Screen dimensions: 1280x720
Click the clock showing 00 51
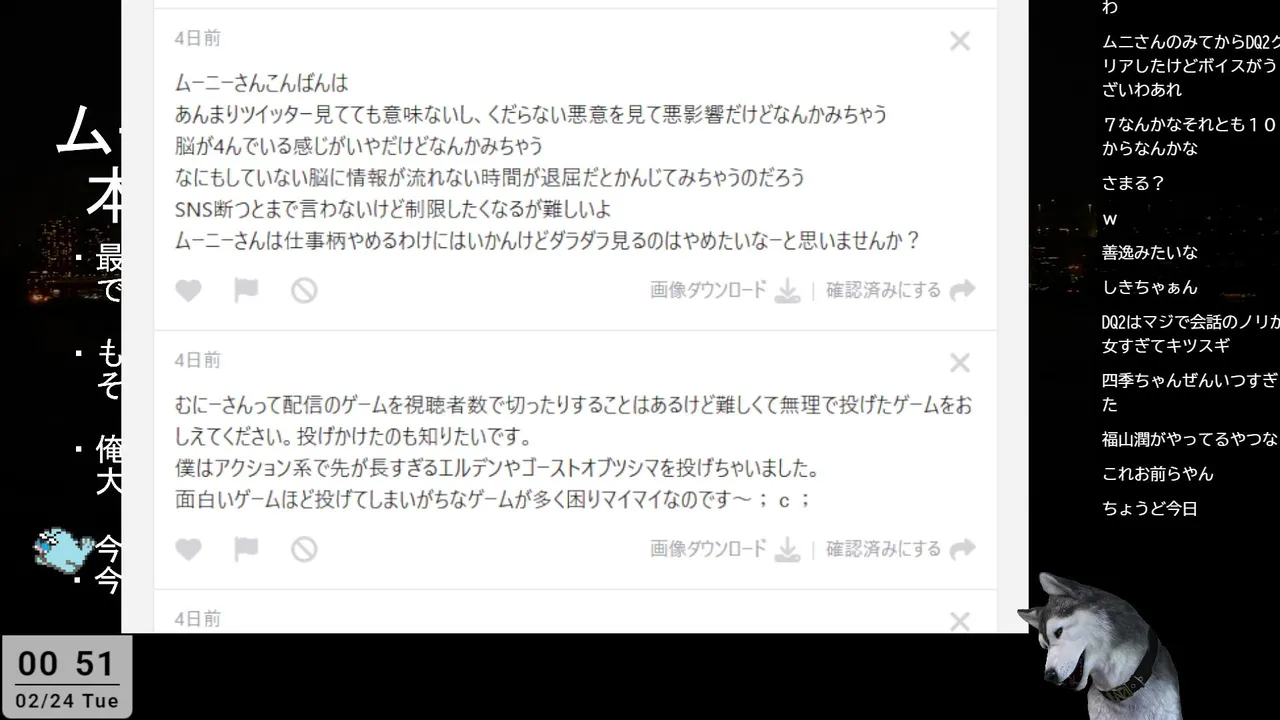pyautogui.click(x=66, y=663)
